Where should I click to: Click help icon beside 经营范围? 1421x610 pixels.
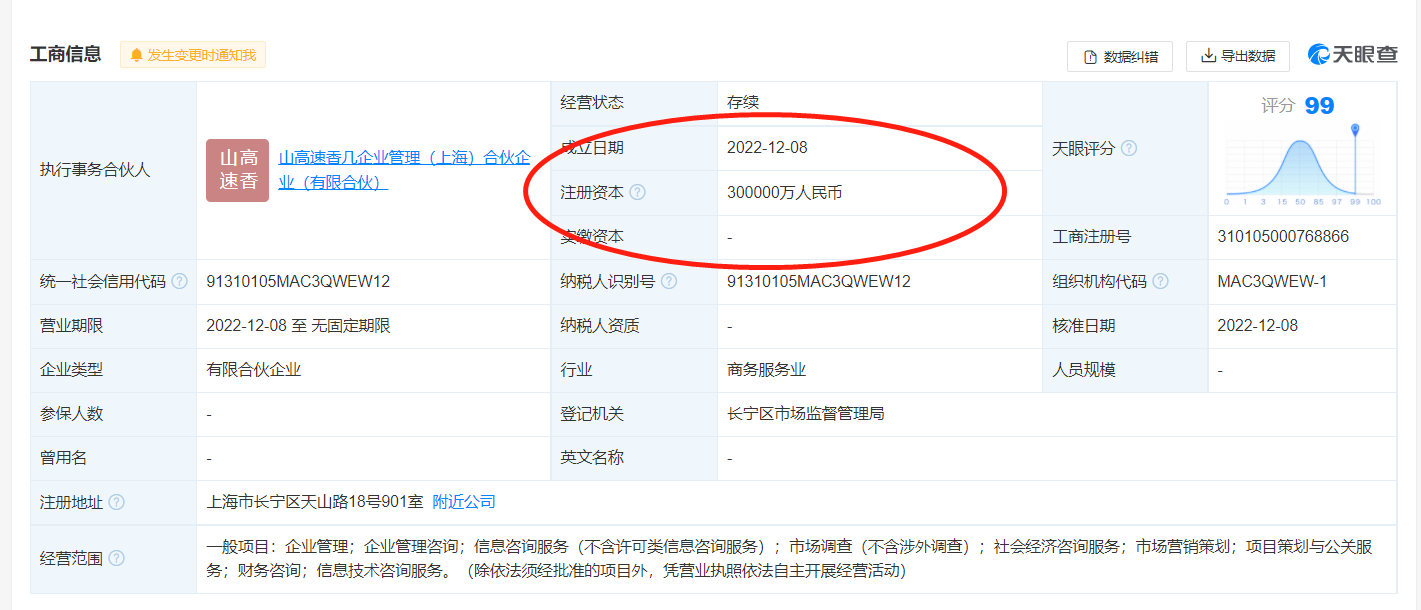tap(116, 558)
